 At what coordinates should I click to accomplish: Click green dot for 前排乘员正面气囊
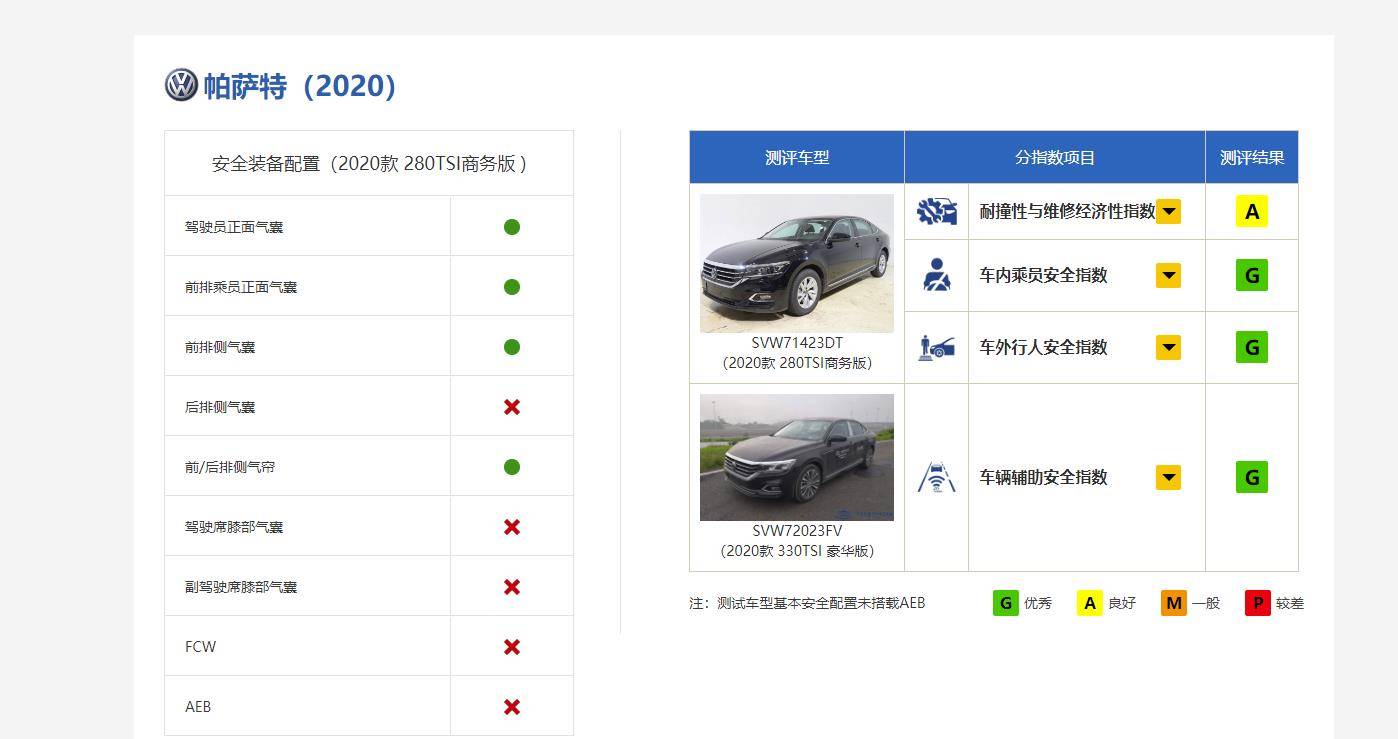point(512,287)
